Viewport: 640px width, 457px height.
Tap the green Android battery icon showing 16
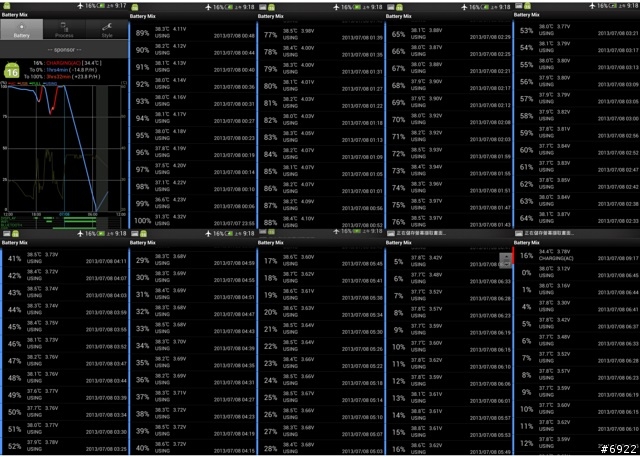click(11, 71)
